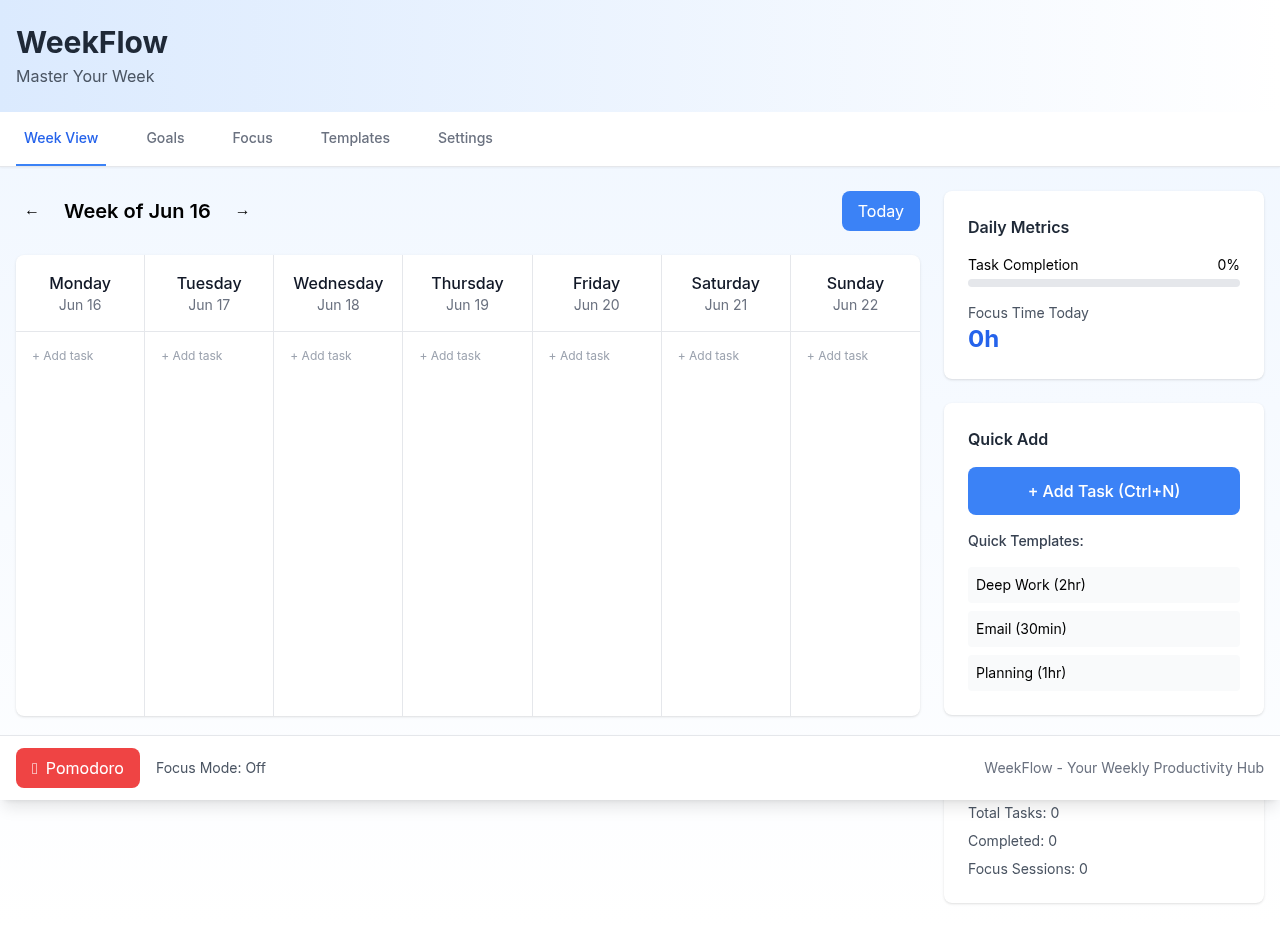Add a task to Thursday Jun 19
Screen dimensions: 1280x927
(x=450, y=356)
